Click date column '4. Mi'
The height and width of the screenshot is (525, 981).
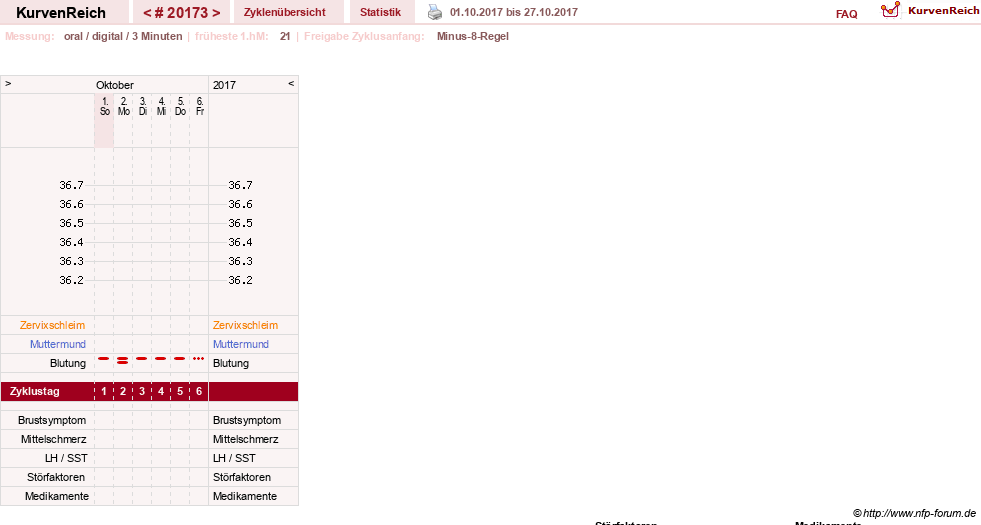tap(161, 106)
